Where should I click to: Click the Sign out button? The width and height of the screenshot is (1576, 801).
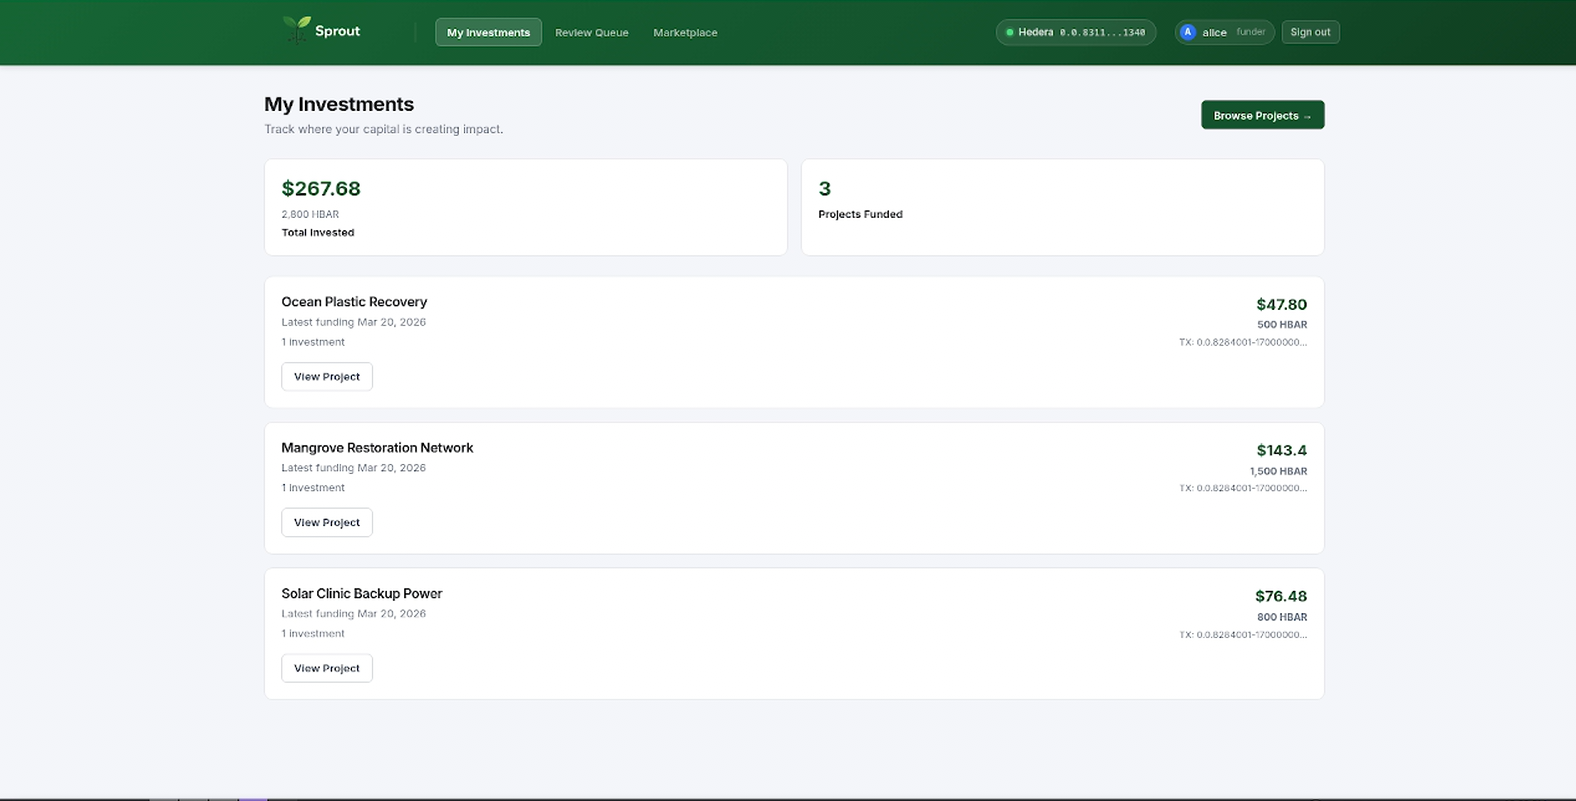(x=1310, y=32)
